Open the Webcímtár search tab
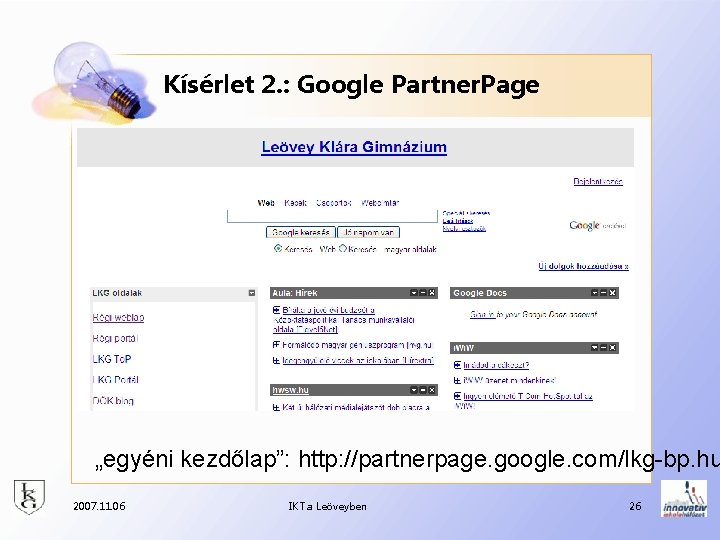 (380, 202)
